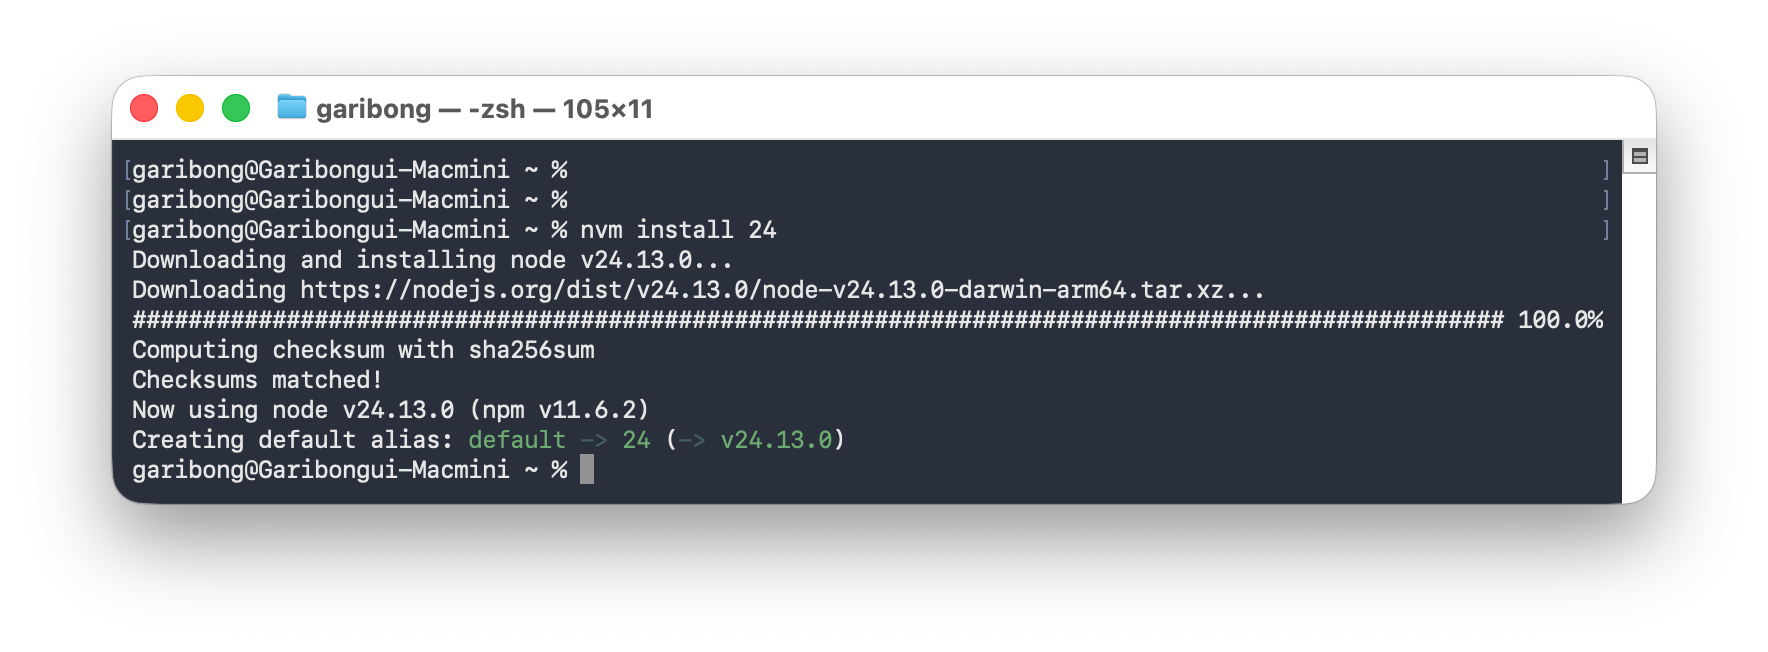1768x652 pixels.
Task: Click the scrollbar track on right edge
Action: [1639, 335]
